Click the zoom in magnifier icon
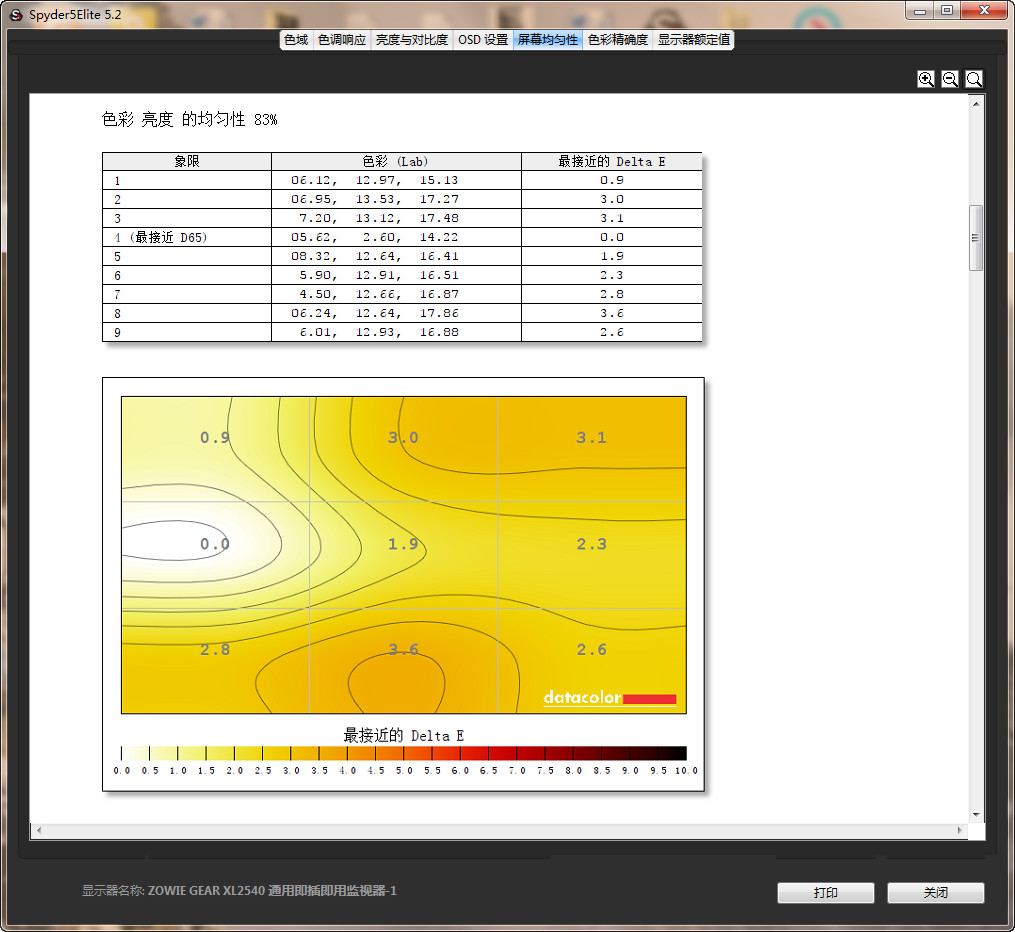The height and width of the screenshot is (932, 1015). pos(926,79)
